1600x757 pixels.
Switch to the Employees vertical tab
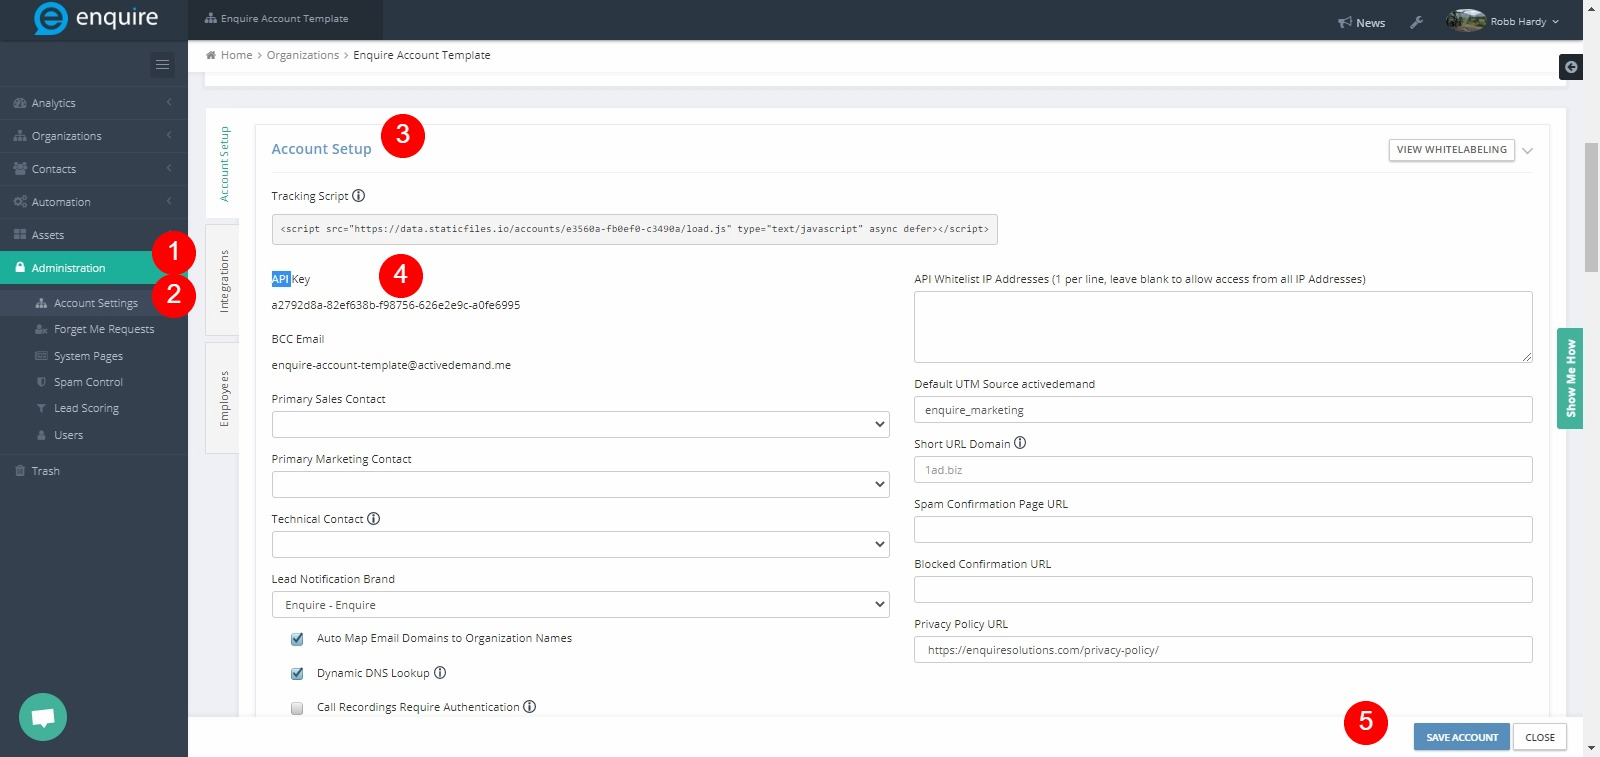[x=223, y=399]
